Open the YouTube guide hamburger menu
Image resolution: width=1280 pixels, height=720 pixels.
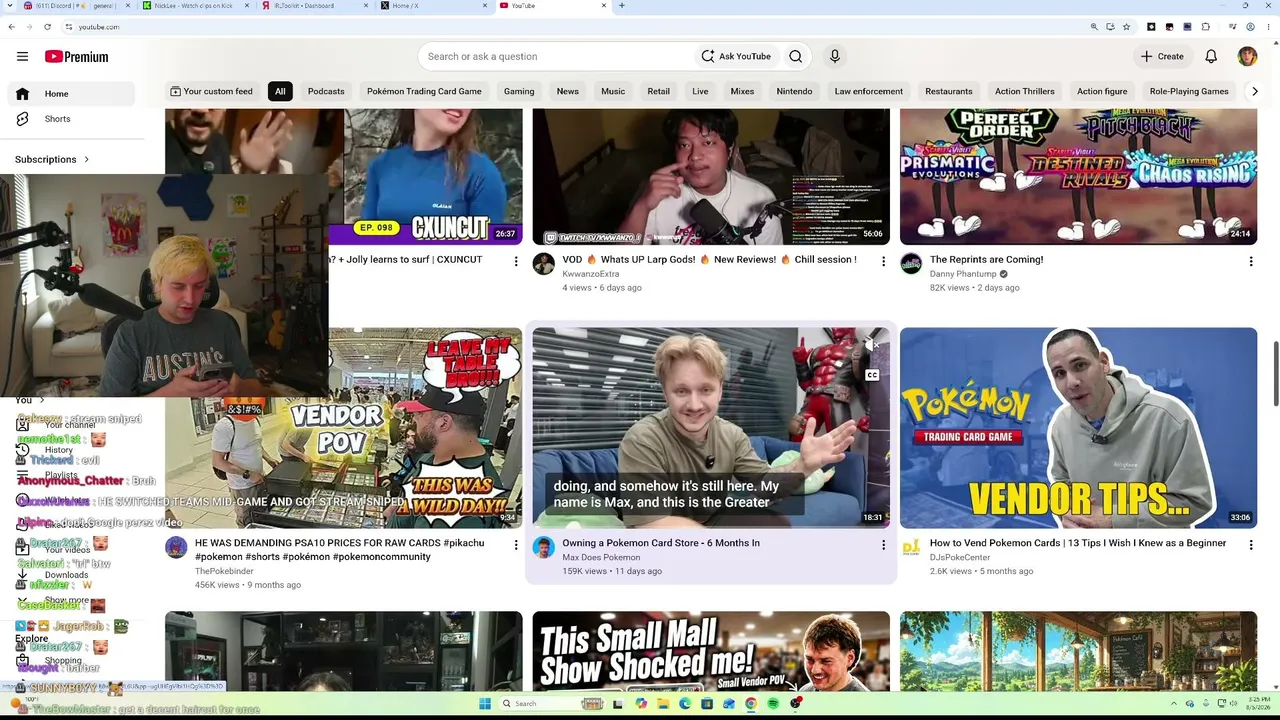coord(22,57)
